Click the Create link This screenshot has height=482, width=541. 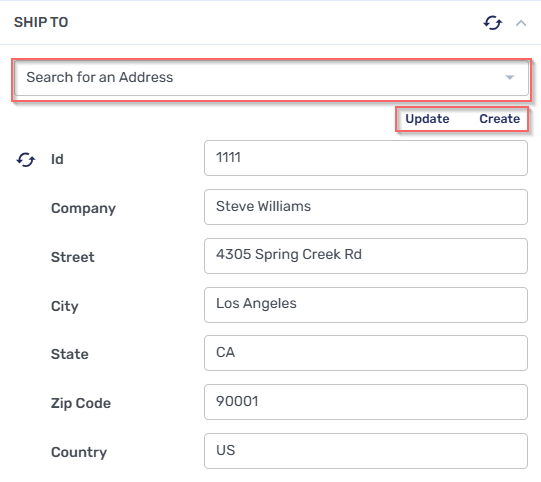pos(499,119)
